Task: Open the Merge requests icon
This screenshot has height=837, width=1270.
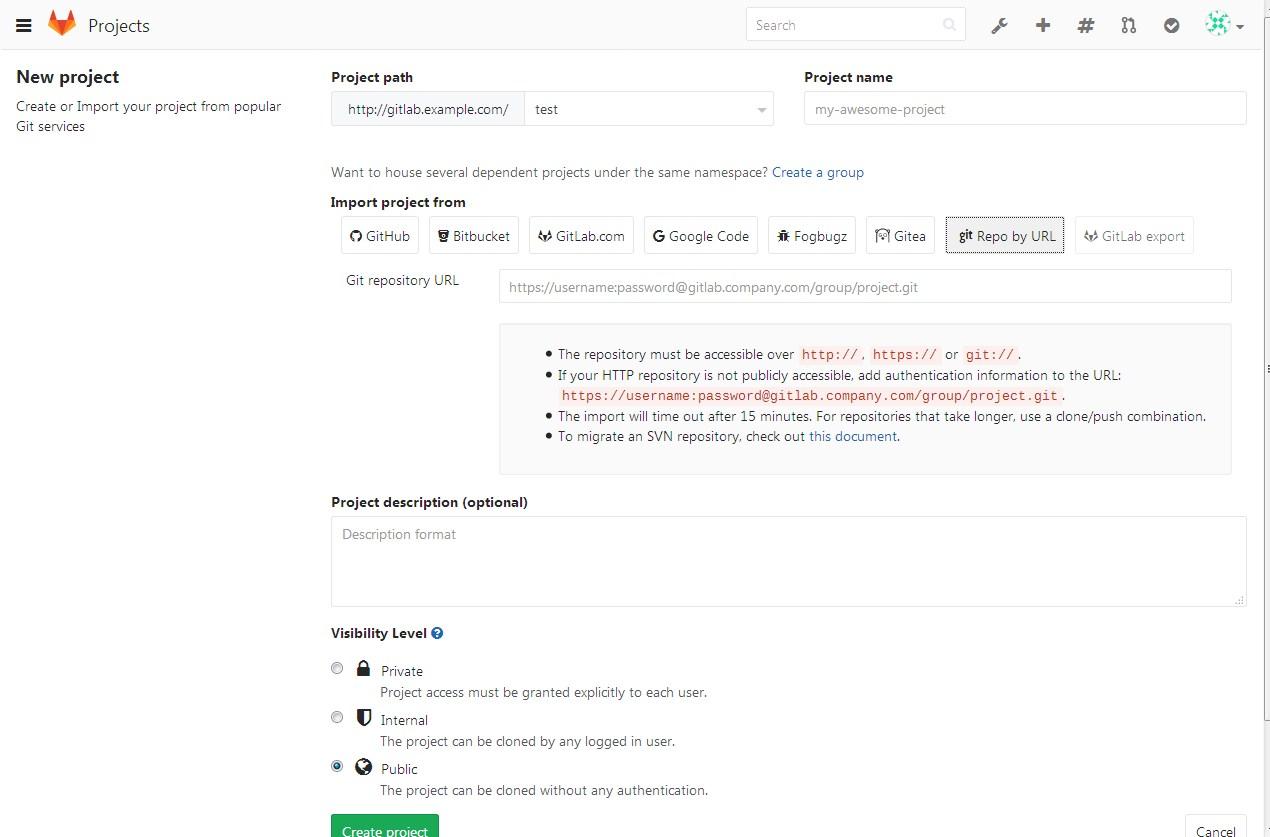Action: (x=1129, y=25)
